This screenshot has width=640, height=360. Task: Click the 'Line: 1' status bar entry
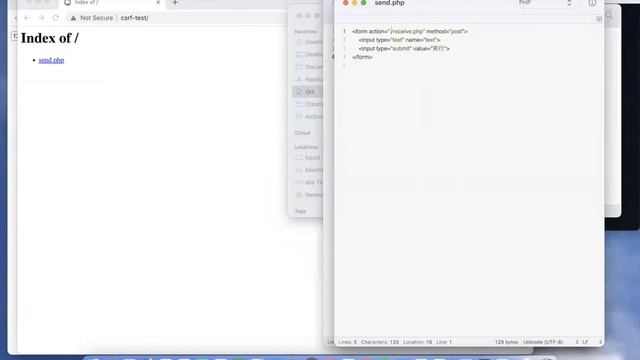(x=444, y=342)
